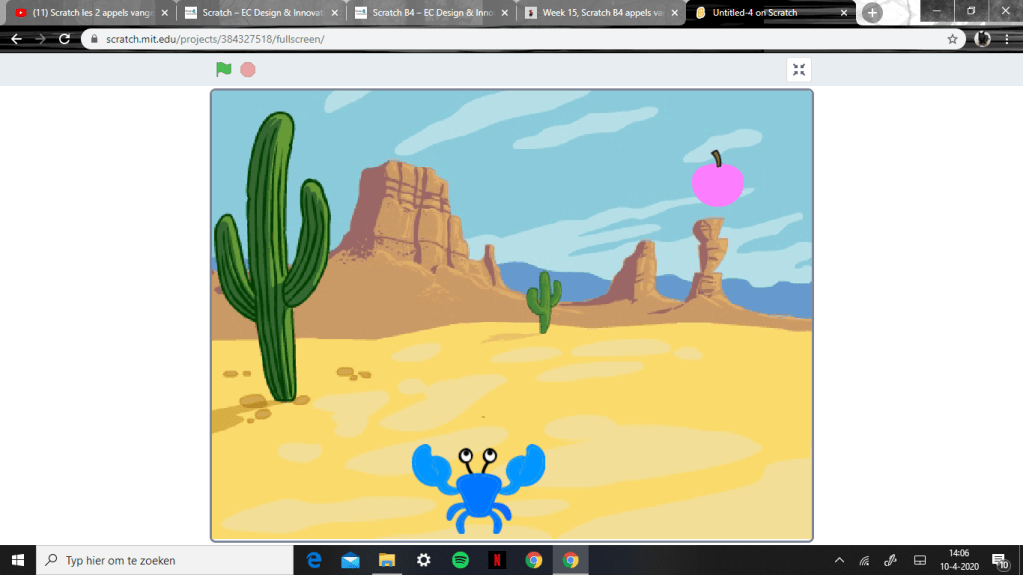Viewport: 1023px width, 575px height.
Task: Launch Netflix from the taskbar
Action: pyautogui.click(x=497, y=560)
